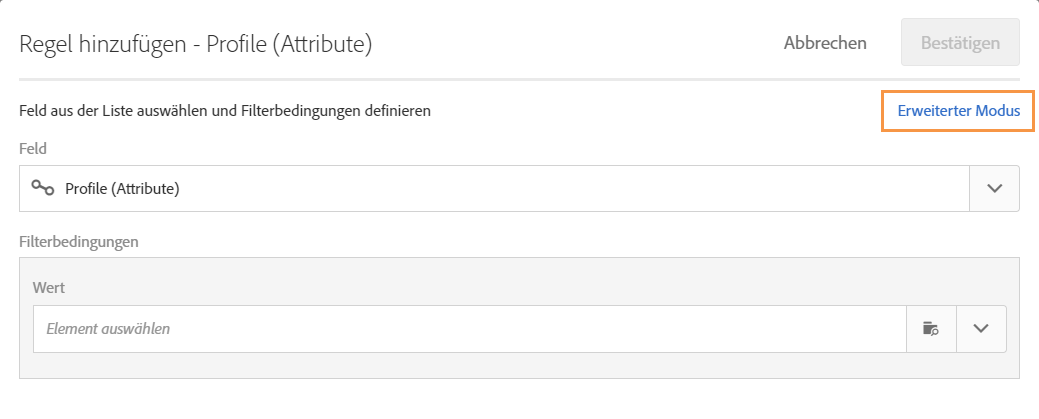Expand the Feld dropdown chevron
This screenshot has width=1039, height=419.
[x=994, y=188]
